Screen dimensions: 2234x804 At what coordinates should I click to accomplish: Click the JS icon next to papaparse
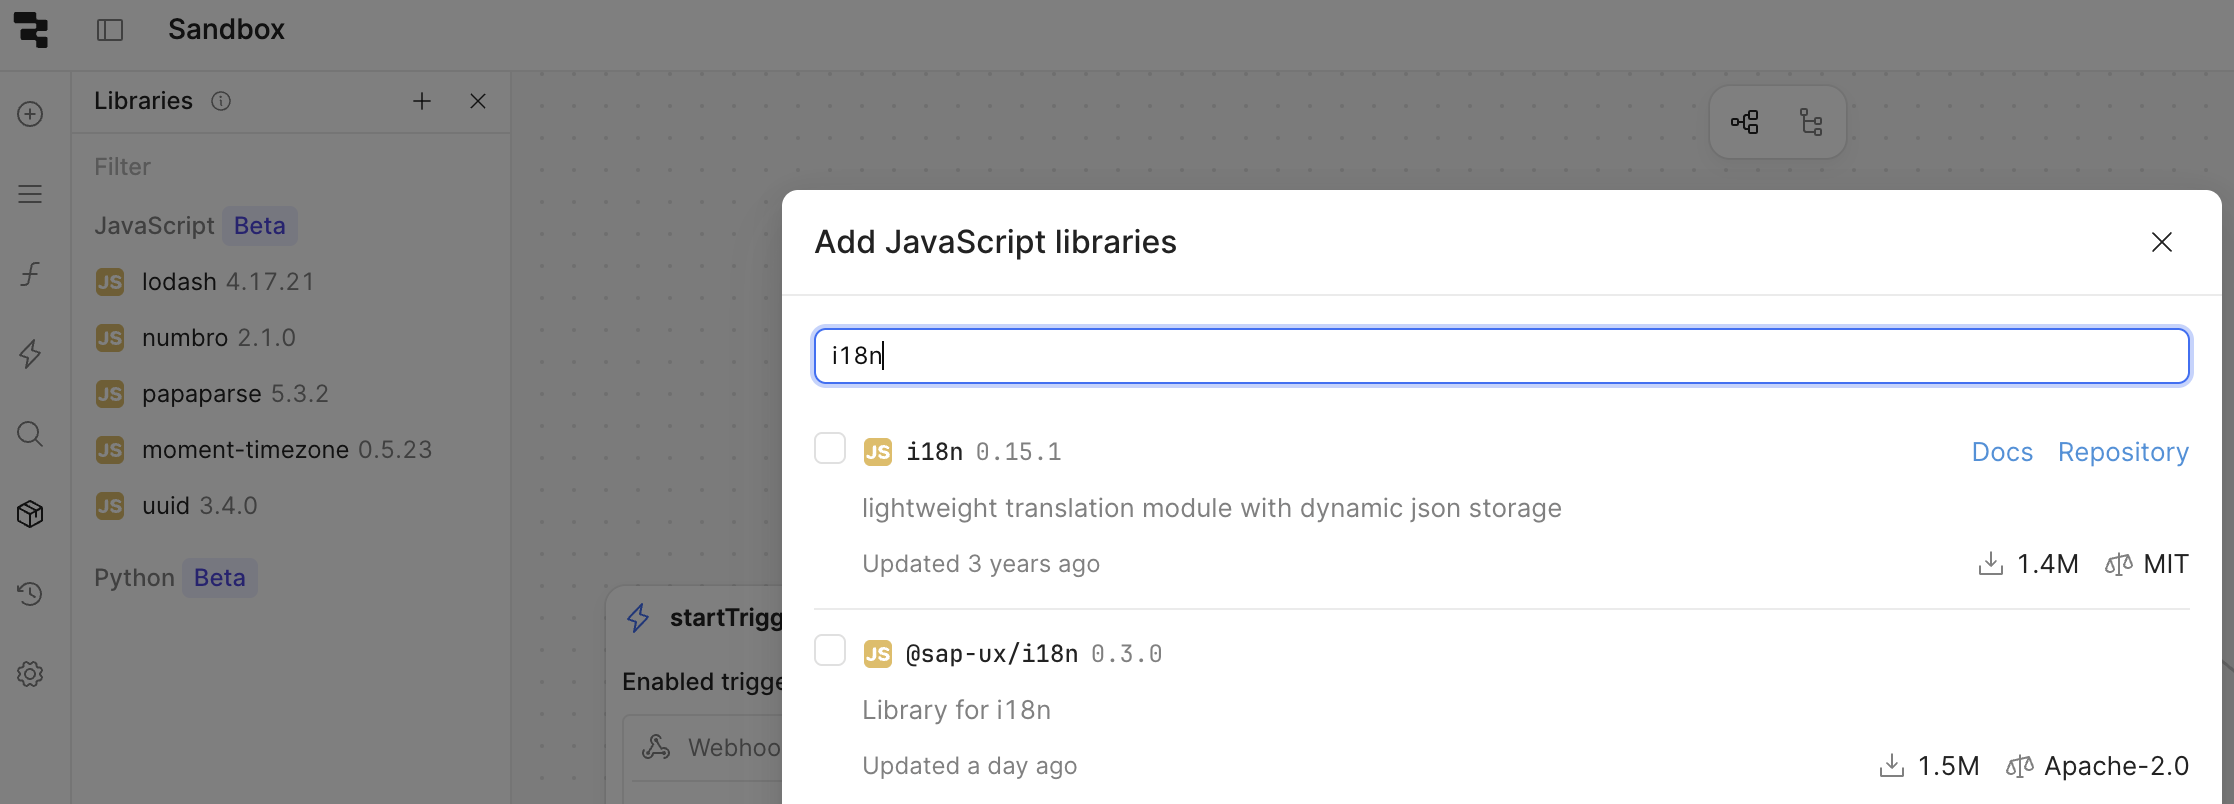(x=110, y=394)
